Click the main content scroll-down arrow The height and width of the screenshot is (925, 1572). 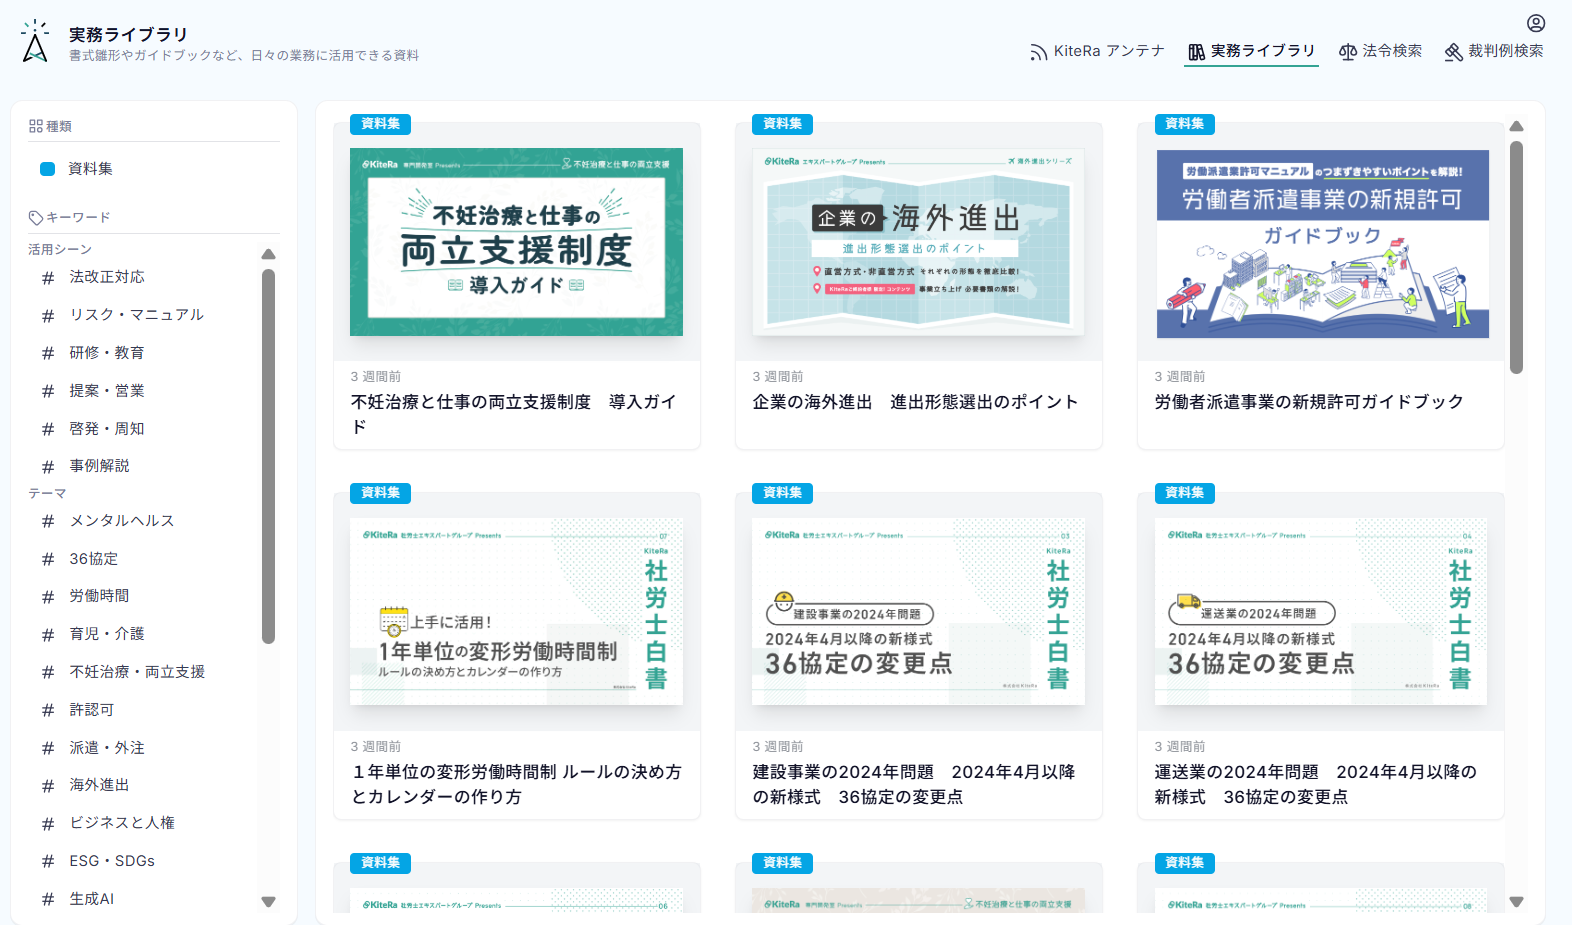1516,902
